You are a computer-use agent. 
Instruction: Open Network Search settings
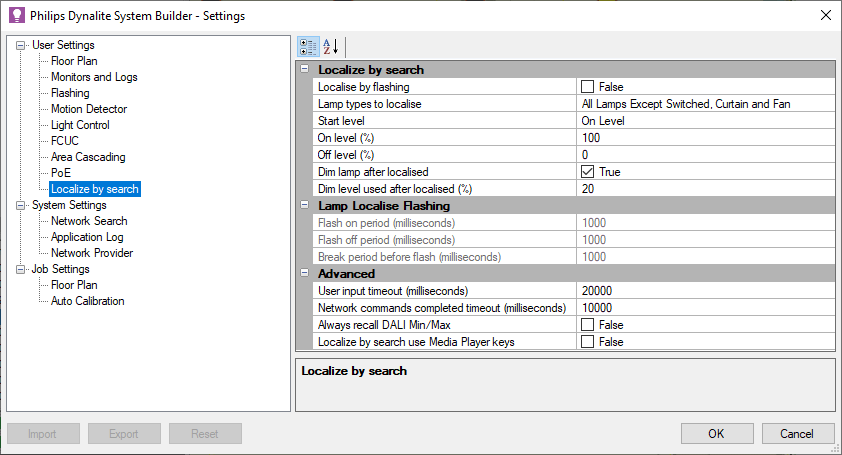point(89,221)
